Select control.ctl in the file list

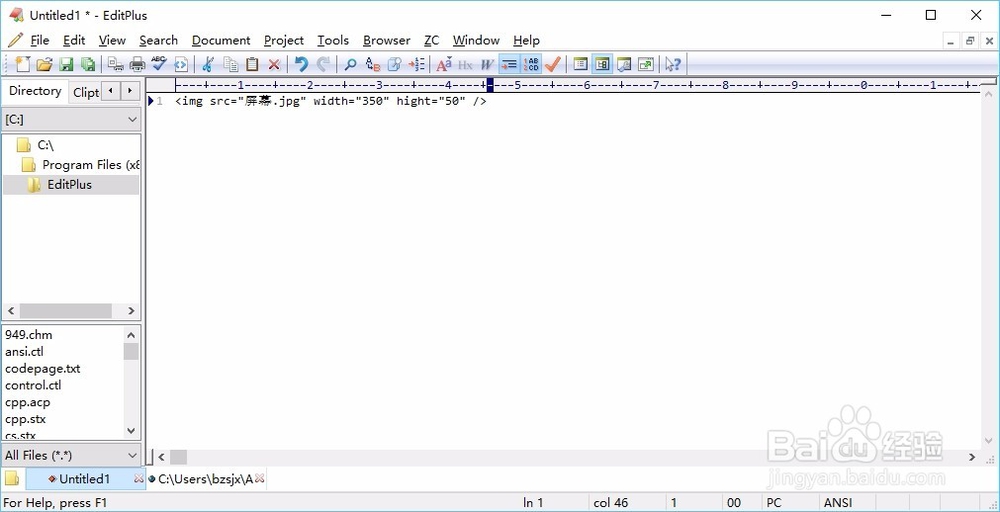(x=33, y=385)
